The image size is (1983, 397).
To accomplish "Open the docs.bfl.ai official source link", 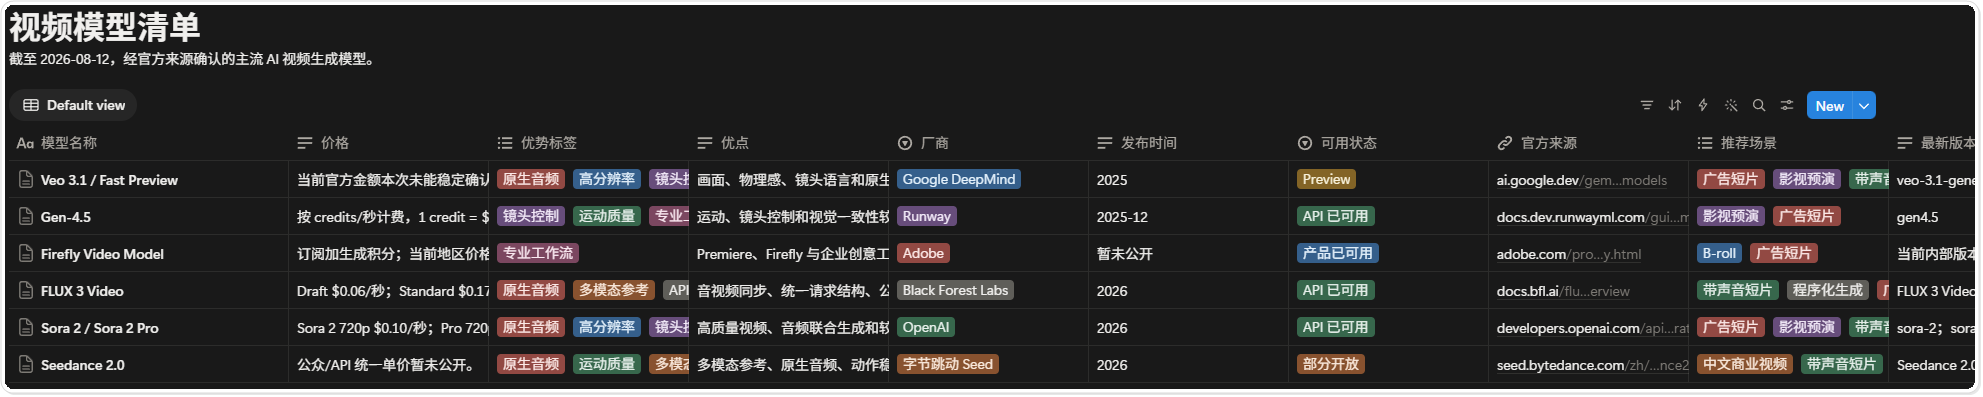I will [x=1563, y=291].
